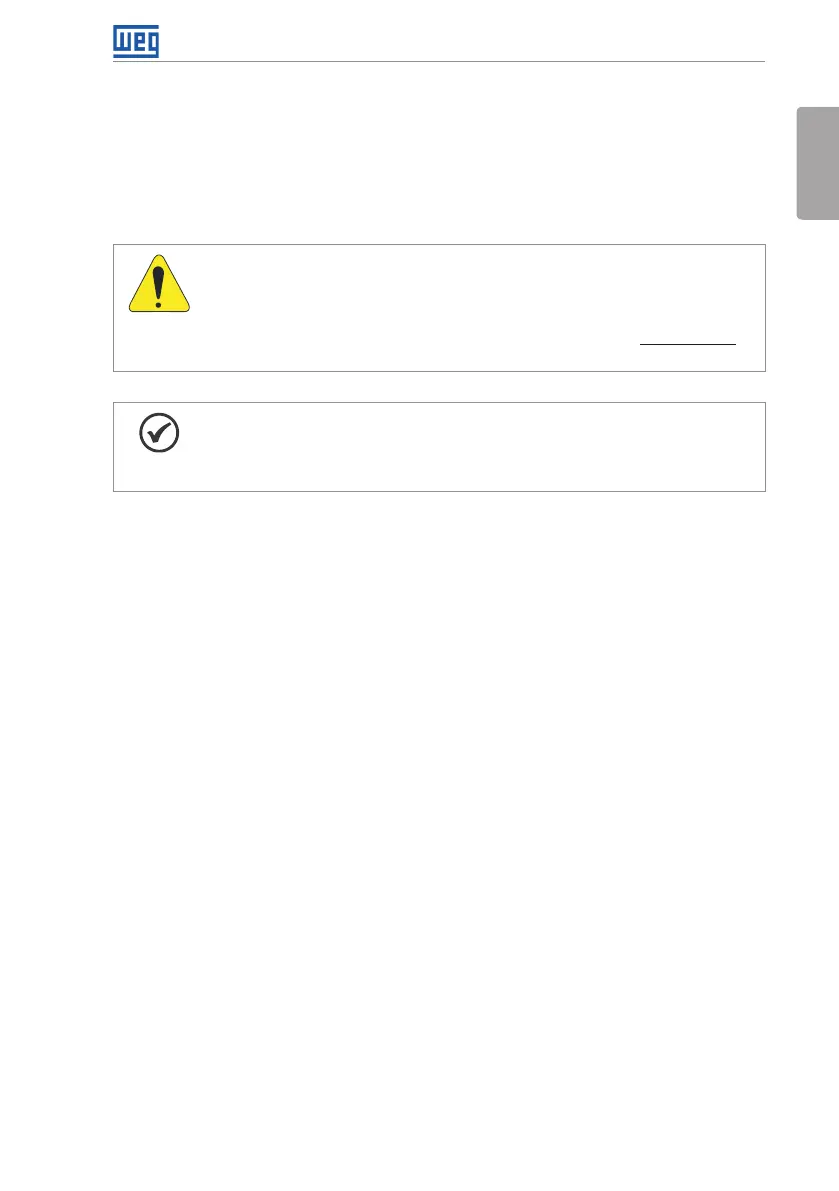Select the gray side tab on page edge
The image size is (839, 1191).
tap(818, 163)
